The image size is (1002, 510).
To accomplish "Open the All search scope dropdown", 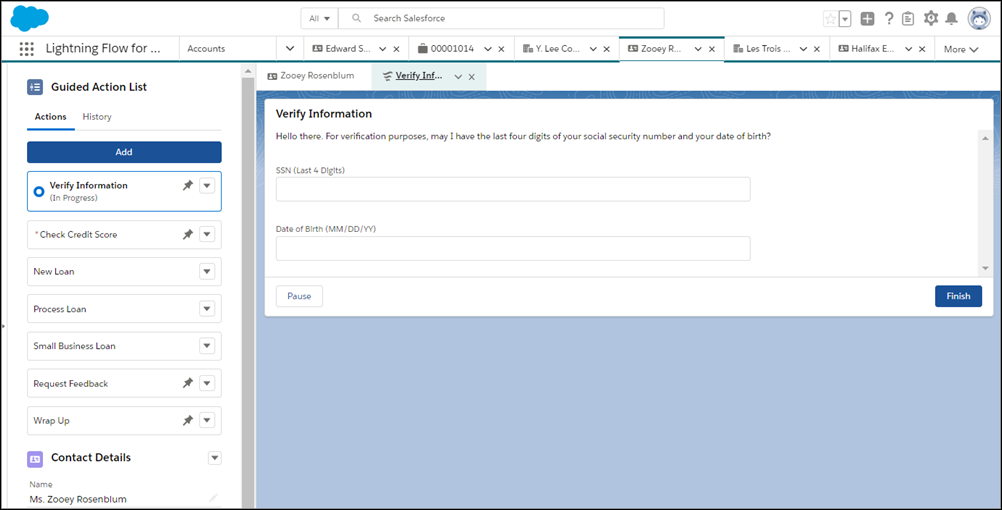I will click(320, 19).
